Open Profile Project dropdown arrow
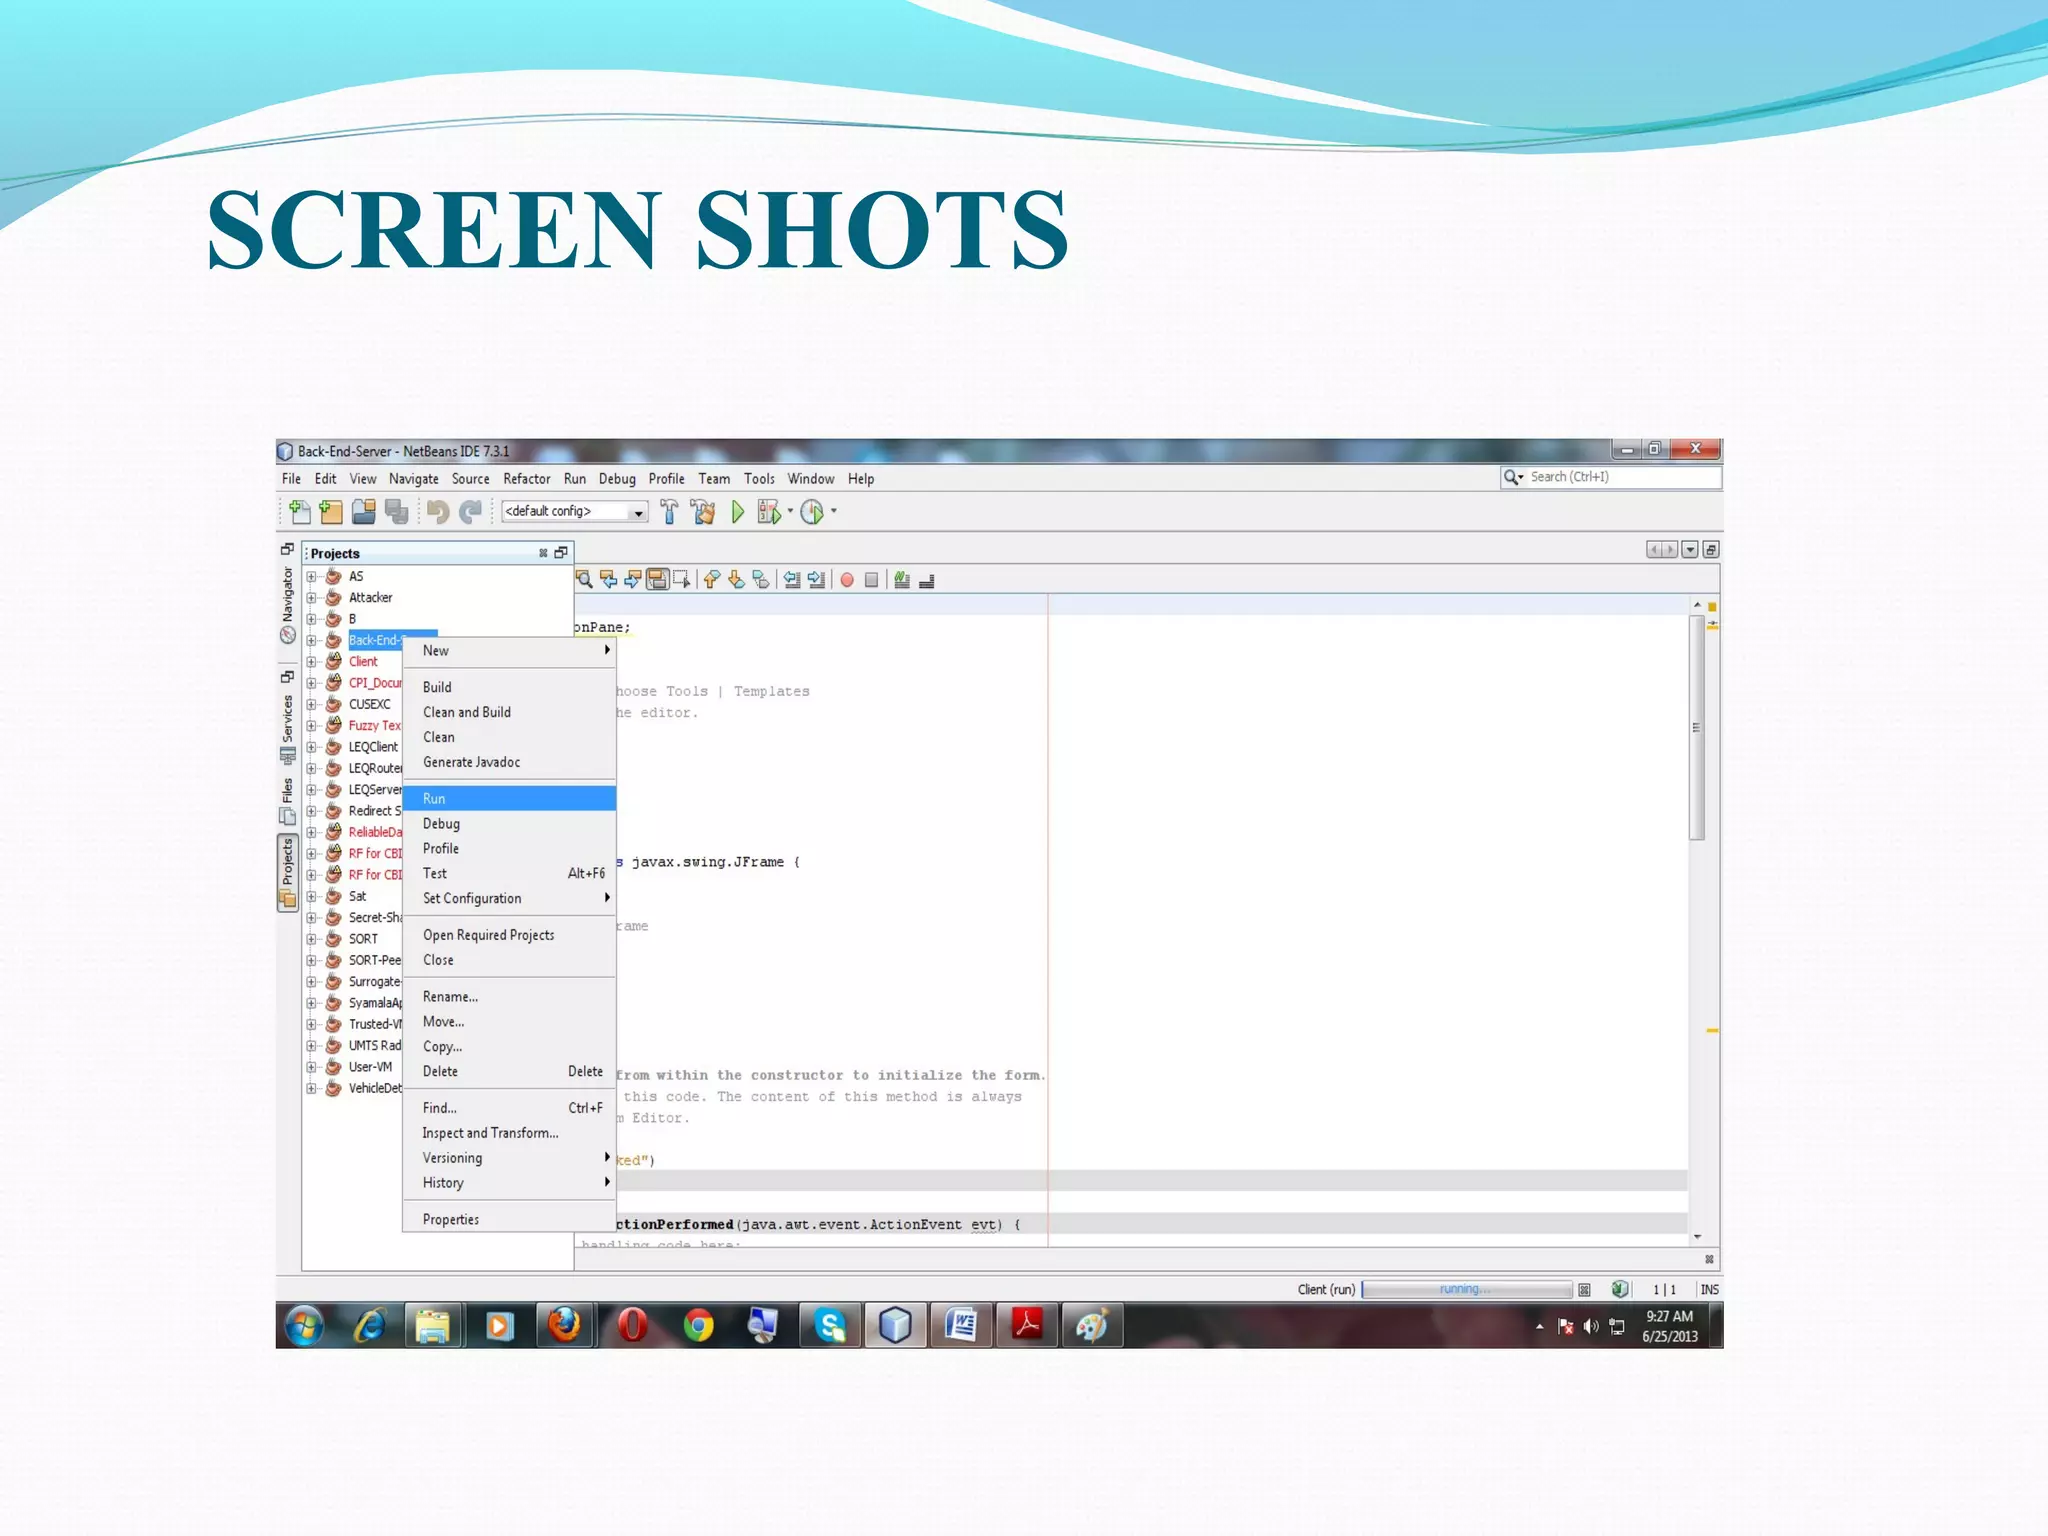Viewport: 2048px width, 1536px height. (x=833, y=512)
